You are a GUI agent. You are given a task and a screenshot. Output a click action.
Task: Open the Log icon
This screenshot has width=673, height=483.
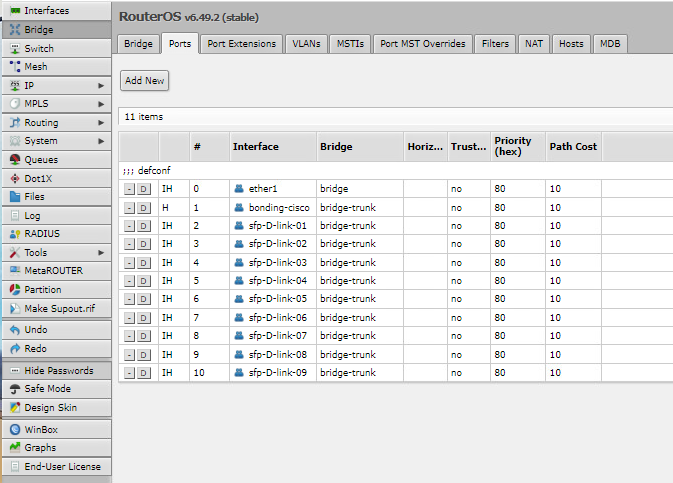pos(15,216)
